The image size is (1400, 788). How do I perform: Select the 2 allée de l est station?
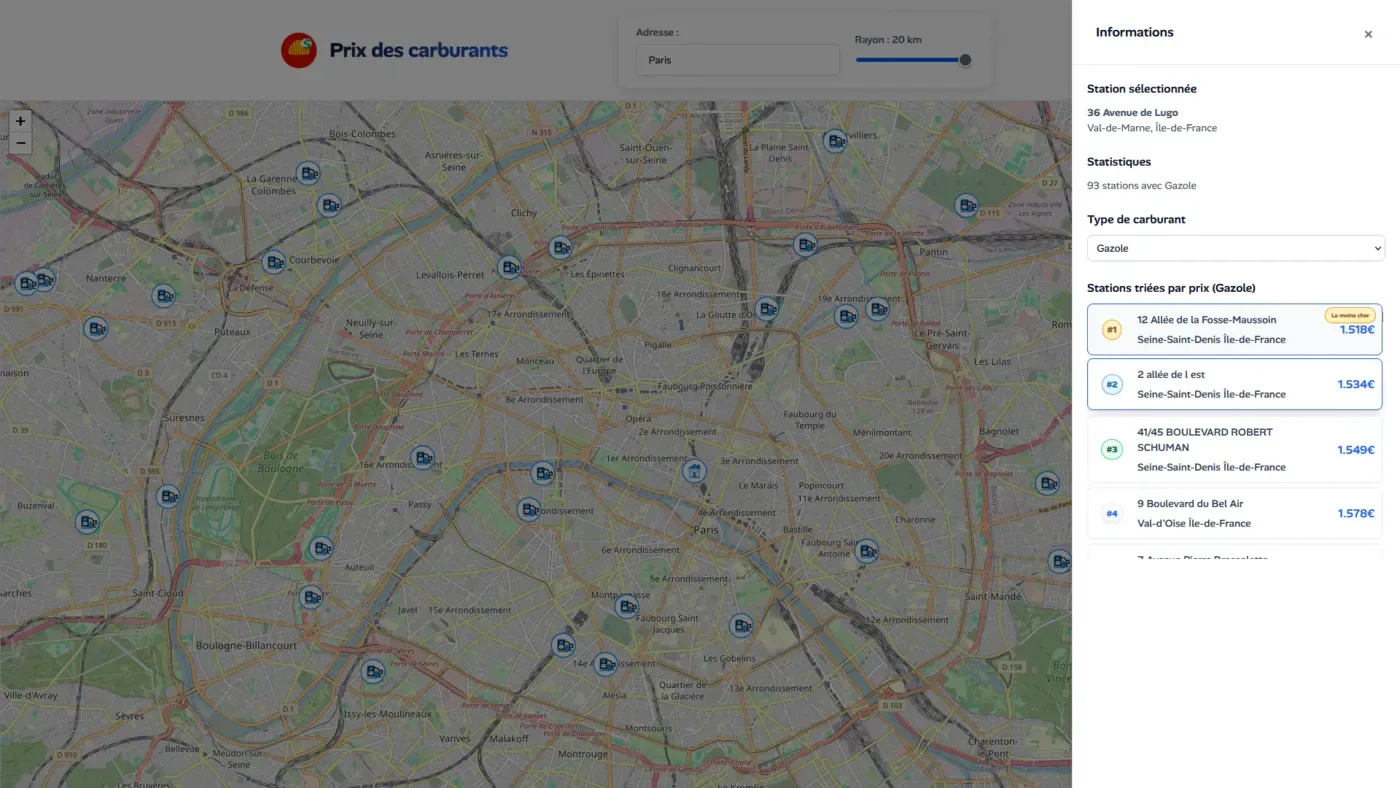pos(1235,384)
